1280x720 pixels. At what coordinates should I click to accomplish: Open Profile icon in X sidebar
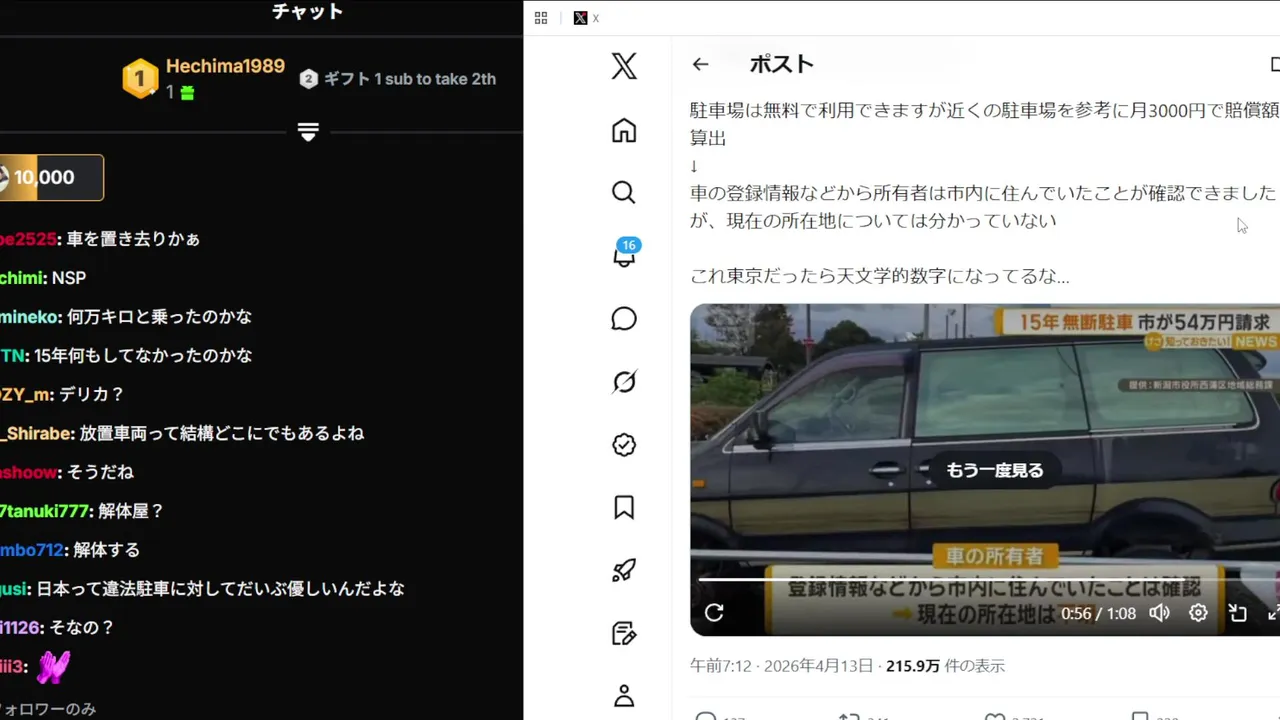(624, 696)
